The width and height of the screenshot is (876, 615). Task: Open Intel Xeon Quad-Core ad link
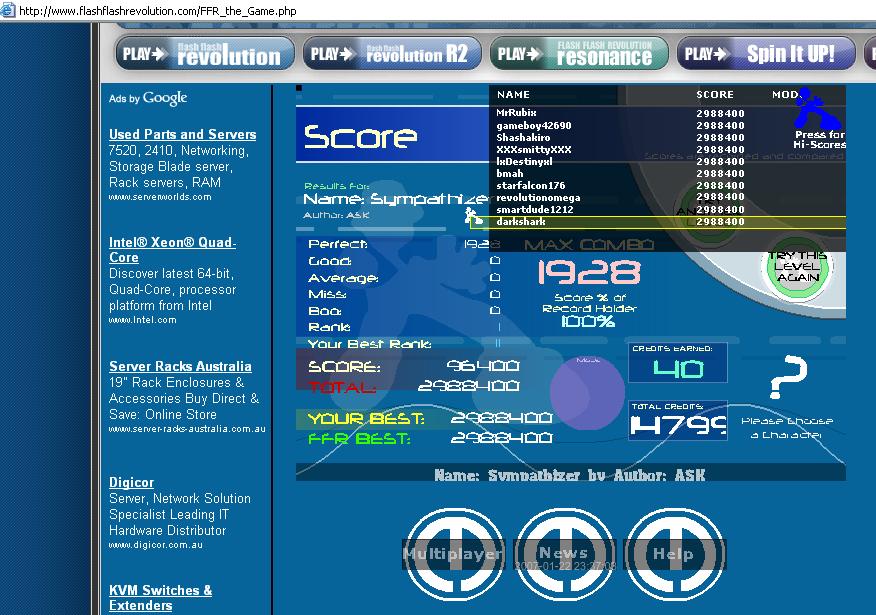(x=172, y=250)
